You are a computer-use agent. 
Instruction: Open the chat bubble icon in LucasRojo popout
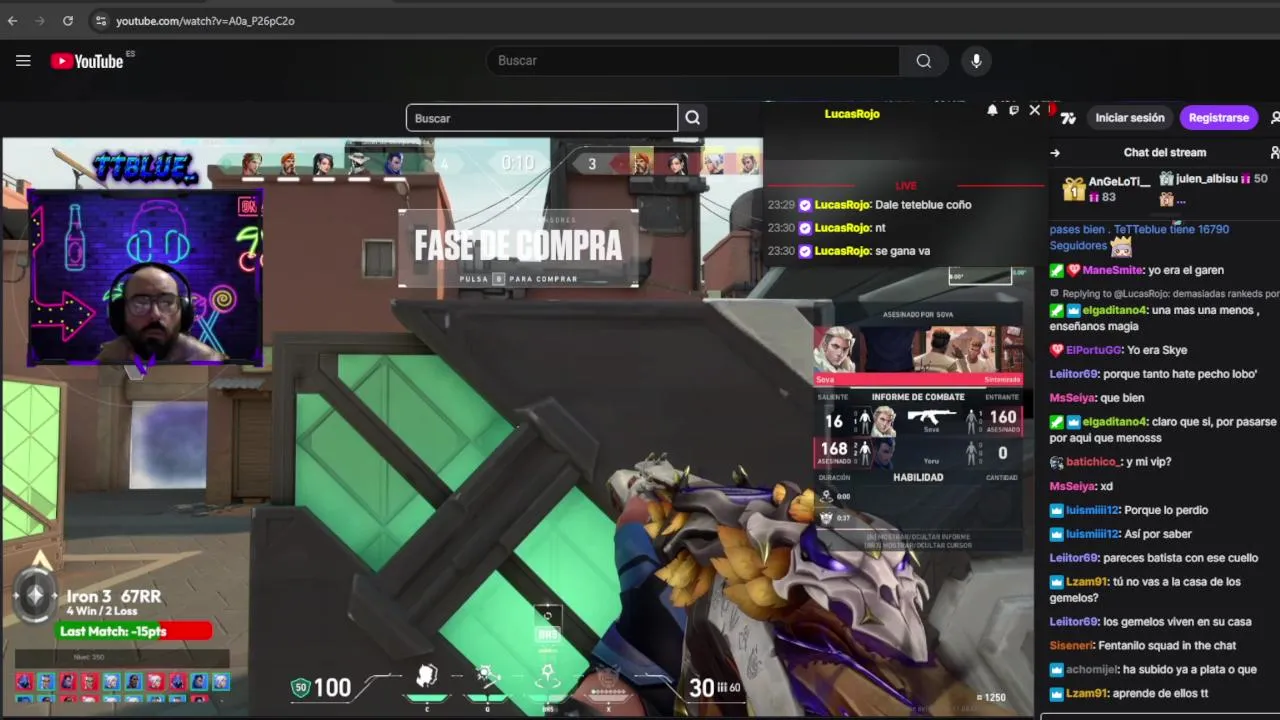click(x=1013, y=110)
